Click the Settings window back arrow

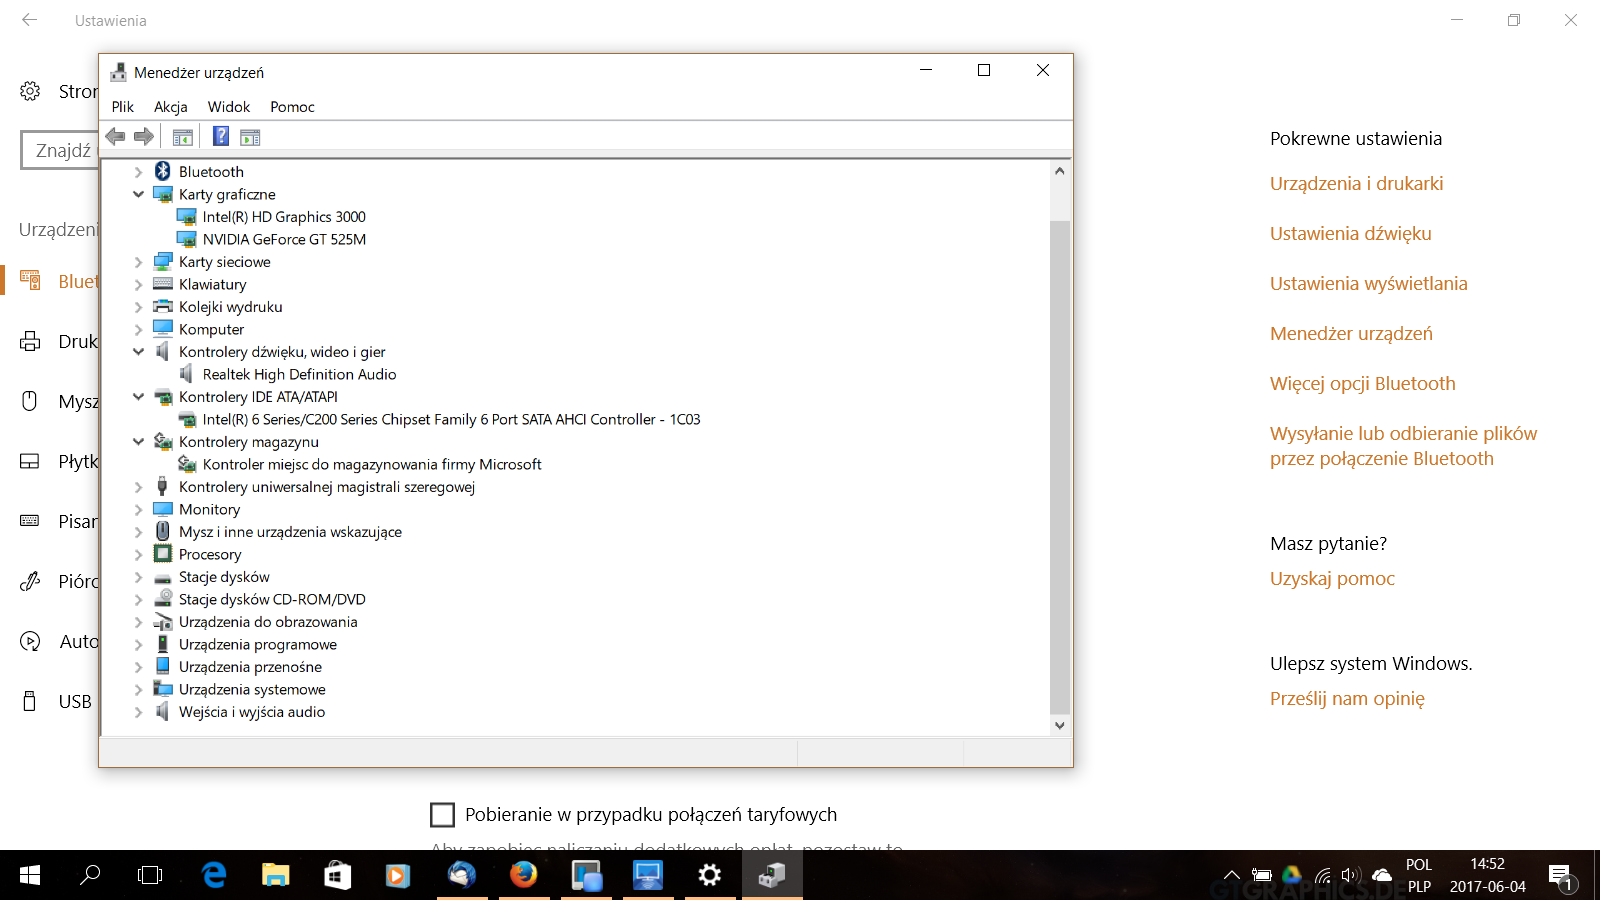(30, 20)
